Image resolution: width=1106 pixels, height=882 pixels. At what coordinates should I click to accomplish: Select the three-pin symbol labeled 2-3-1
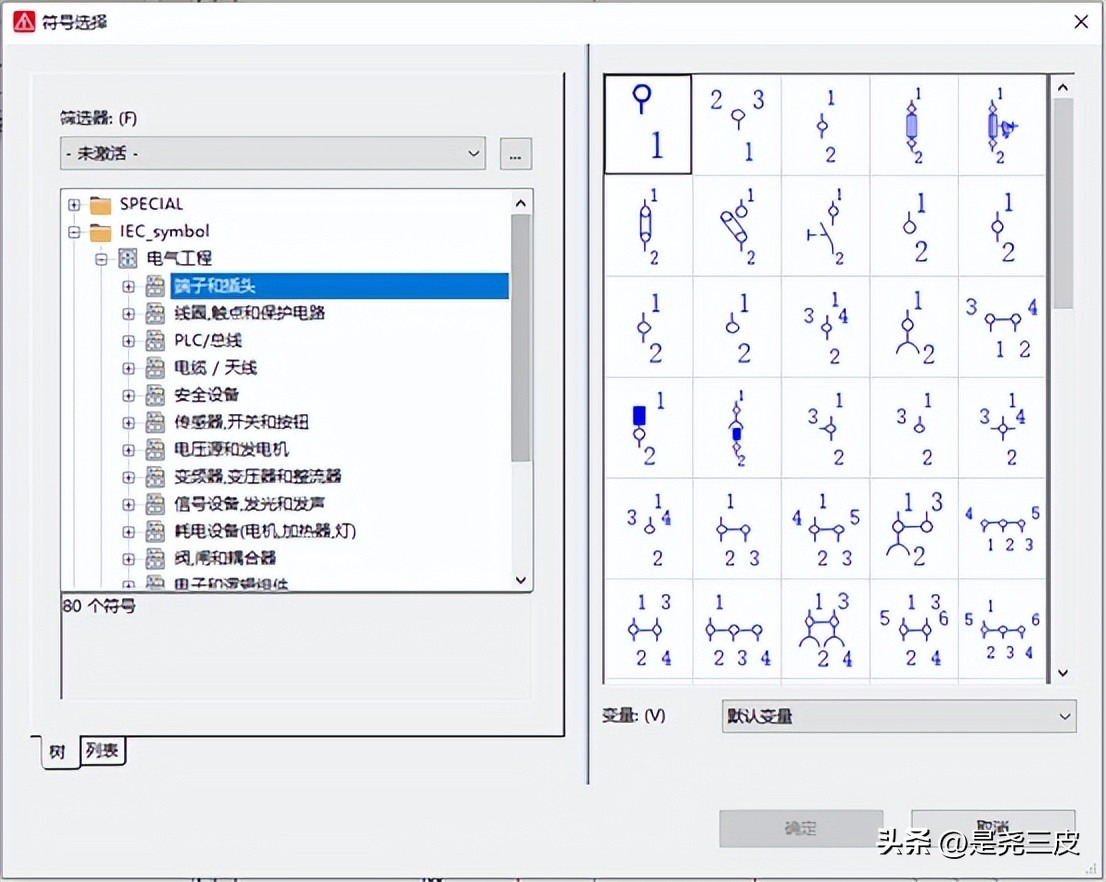[x=736, y=123]
